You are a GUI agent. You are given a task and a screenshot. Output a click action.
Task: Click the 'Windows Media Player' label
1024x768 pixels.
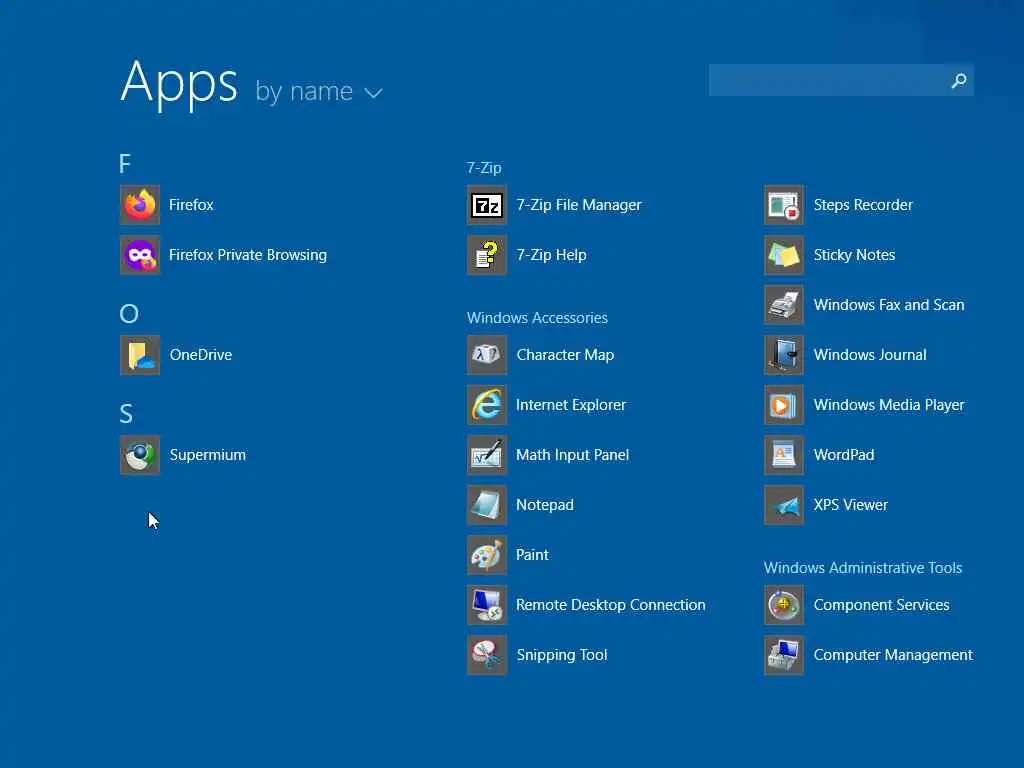pos(889,405)
